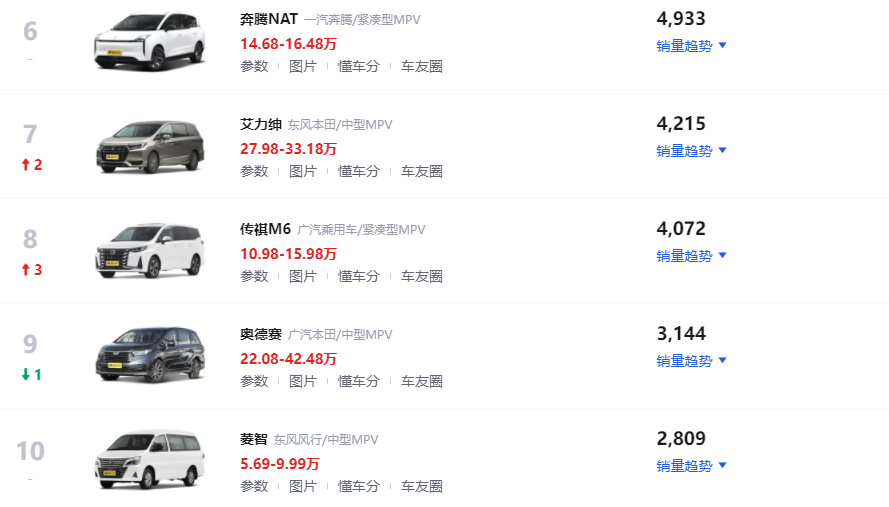The width and height of the screenshot is (889, 507).
Task: Expand 销量趋势 dropdown for 菱智
Action: point(691,466)
